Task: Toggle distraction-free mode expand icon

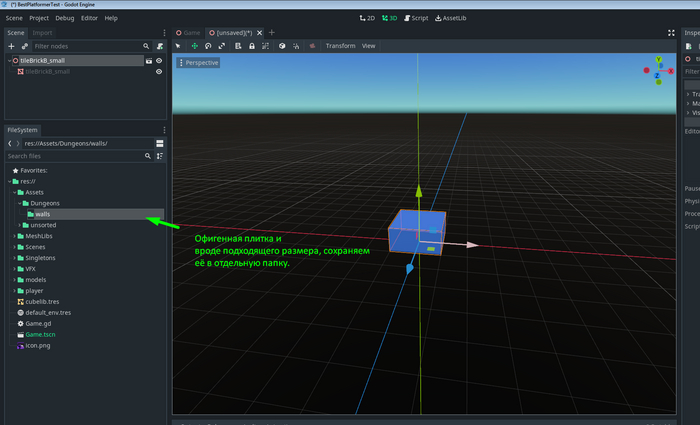Action: click(670, 33)
